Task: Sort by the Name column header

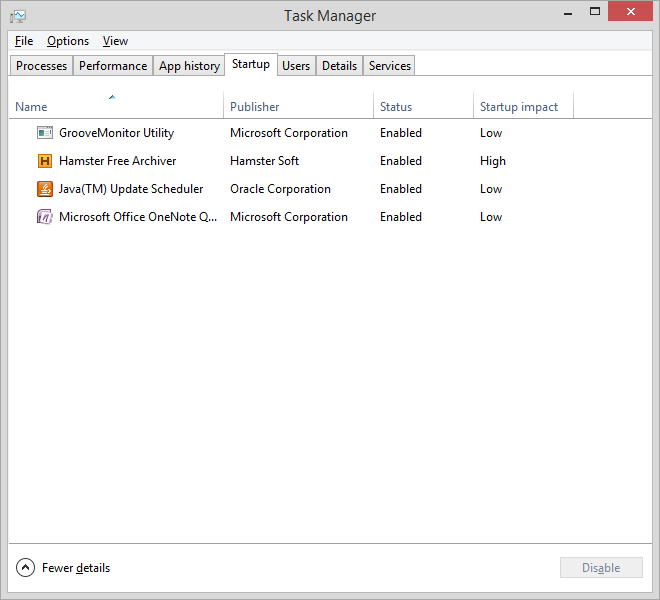Action: (x=31, y=107)
